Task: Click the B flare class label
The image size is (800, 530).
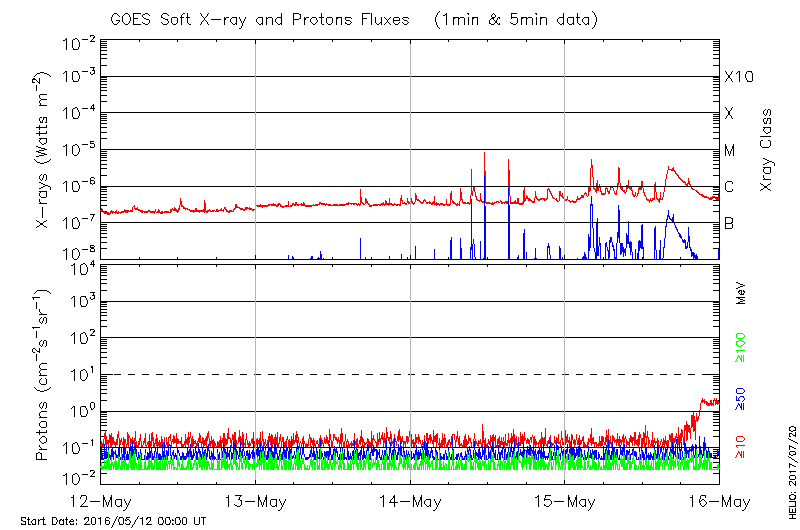Action: pyautogui.click(x=729, y=223)
